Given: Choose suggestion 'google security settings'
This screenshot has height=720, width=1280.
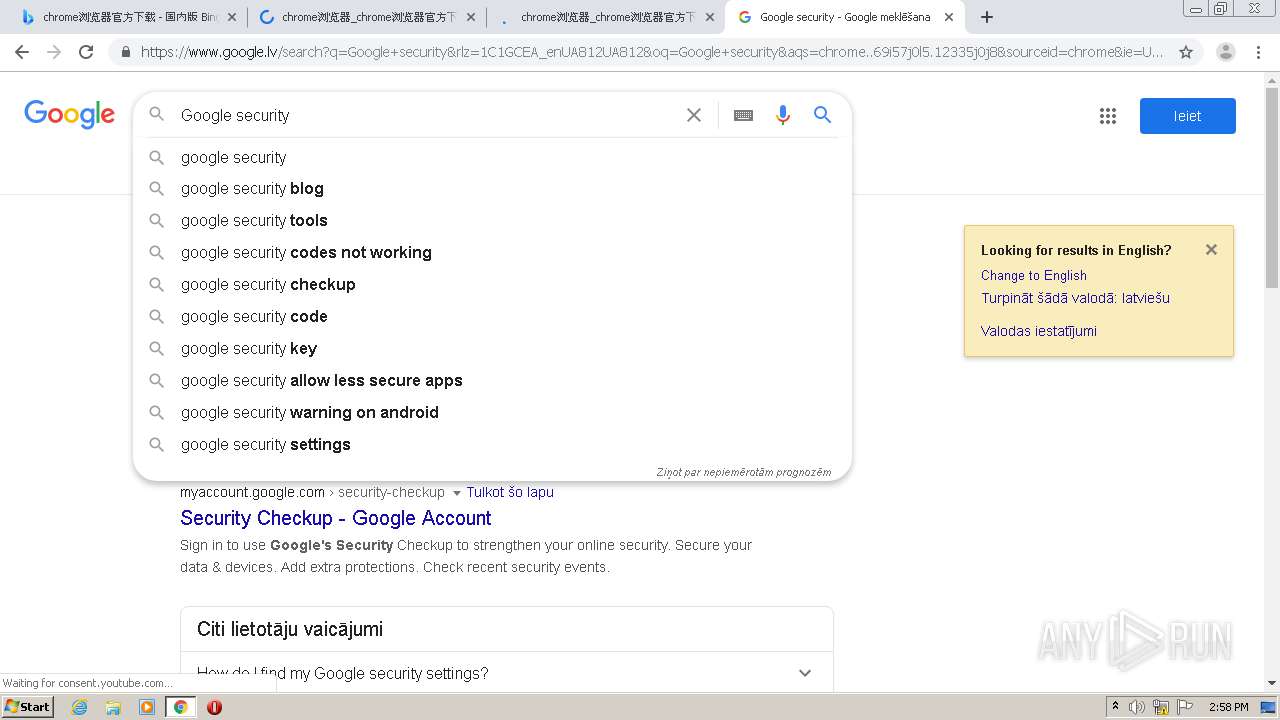Looking at the screenshot, I should pos(492,444).
